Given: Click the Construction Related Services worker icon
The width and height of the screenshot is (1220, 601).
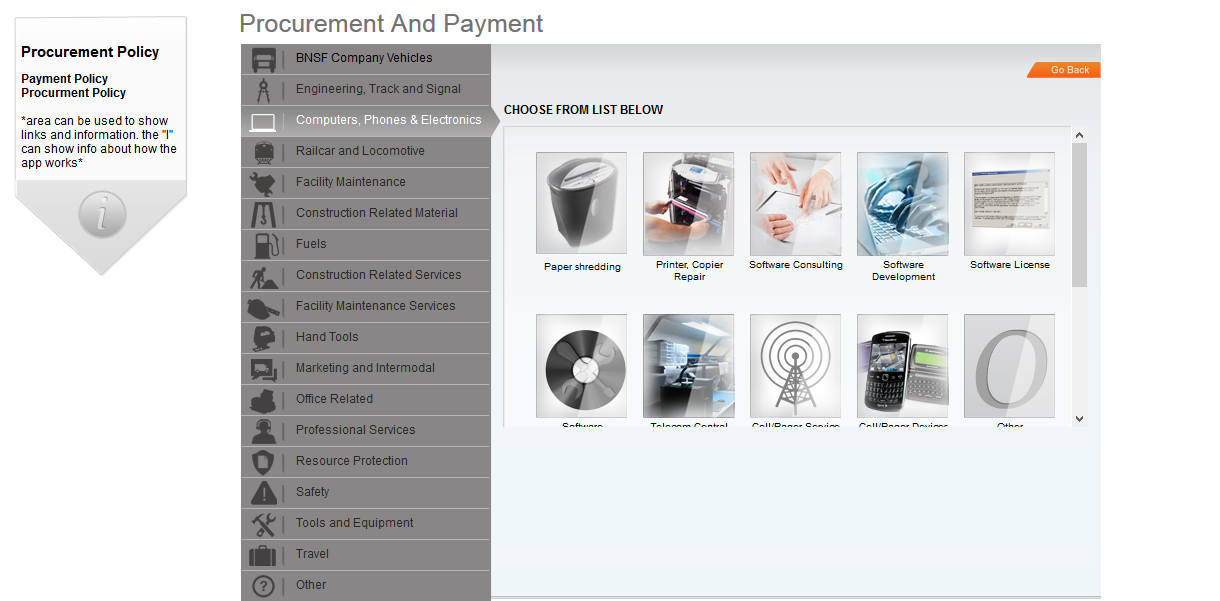Looking at the screenshot, I should point(263,276).
